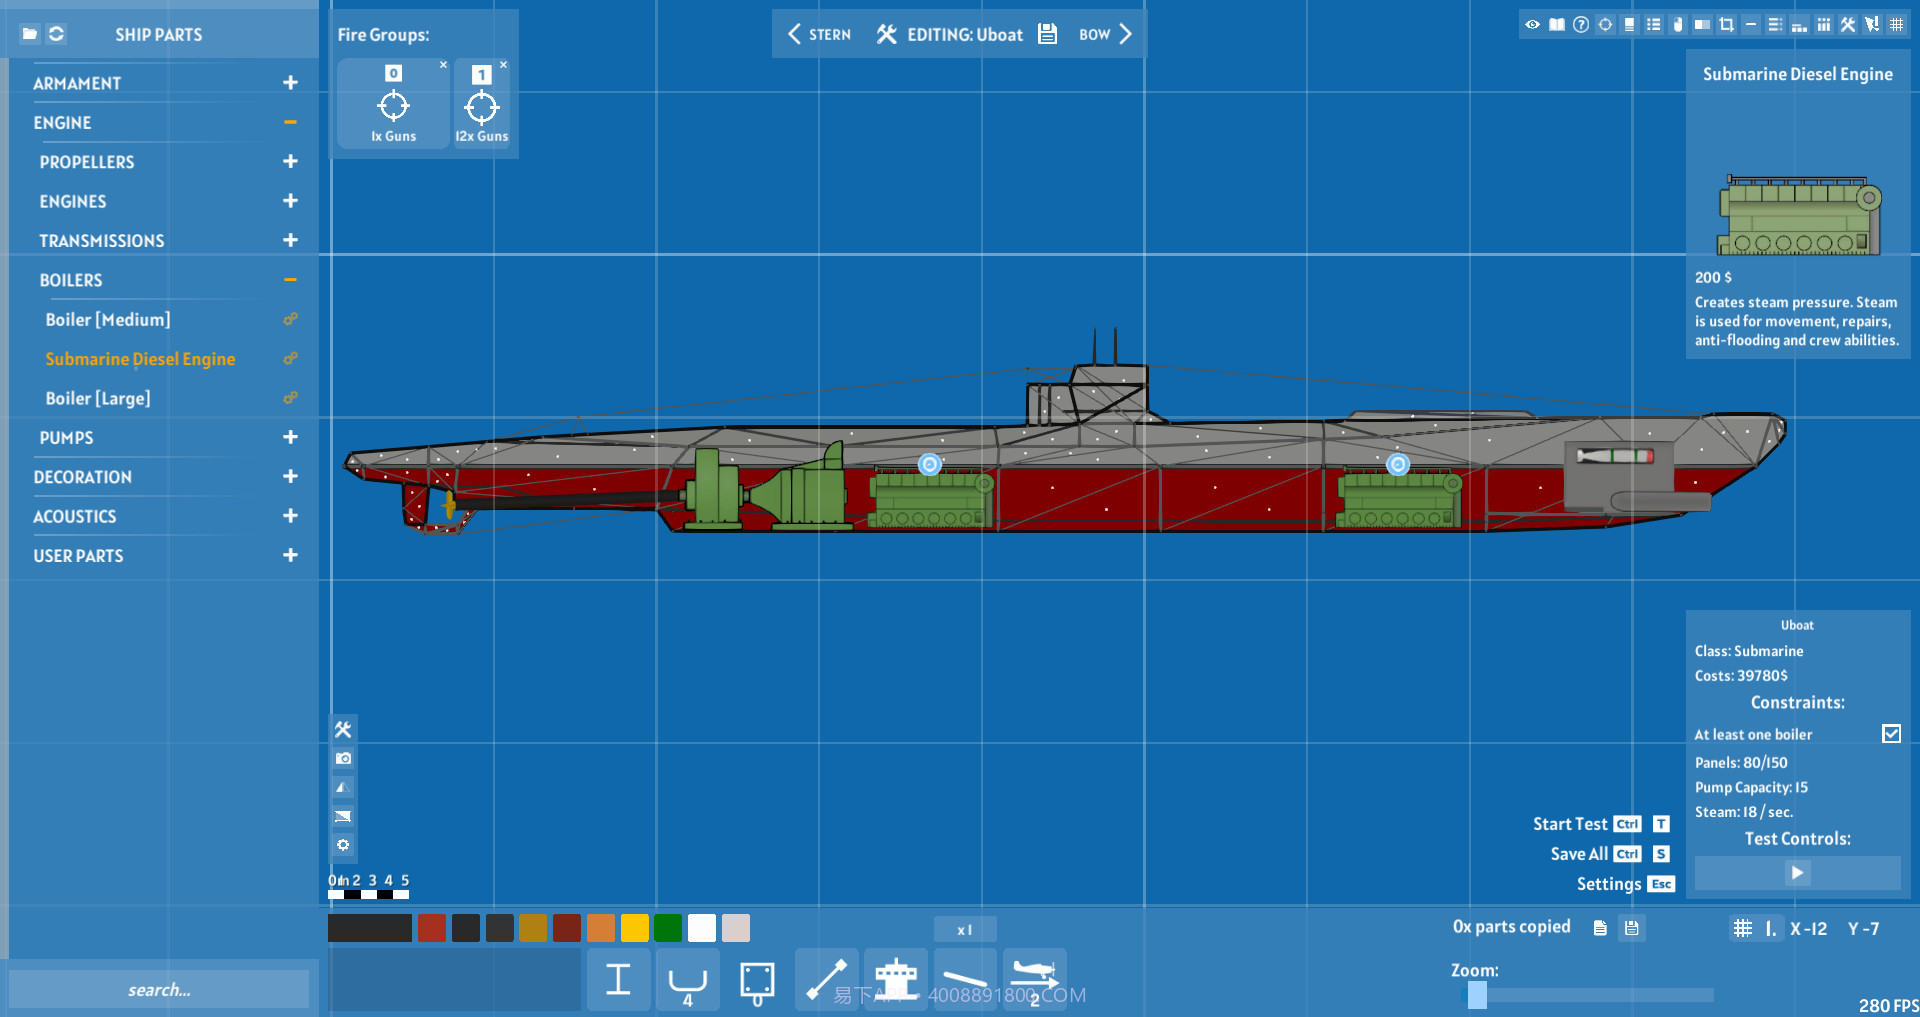Click the Start Test button
Screen dimensions: 1920x1017
[x=1571, y=823]
